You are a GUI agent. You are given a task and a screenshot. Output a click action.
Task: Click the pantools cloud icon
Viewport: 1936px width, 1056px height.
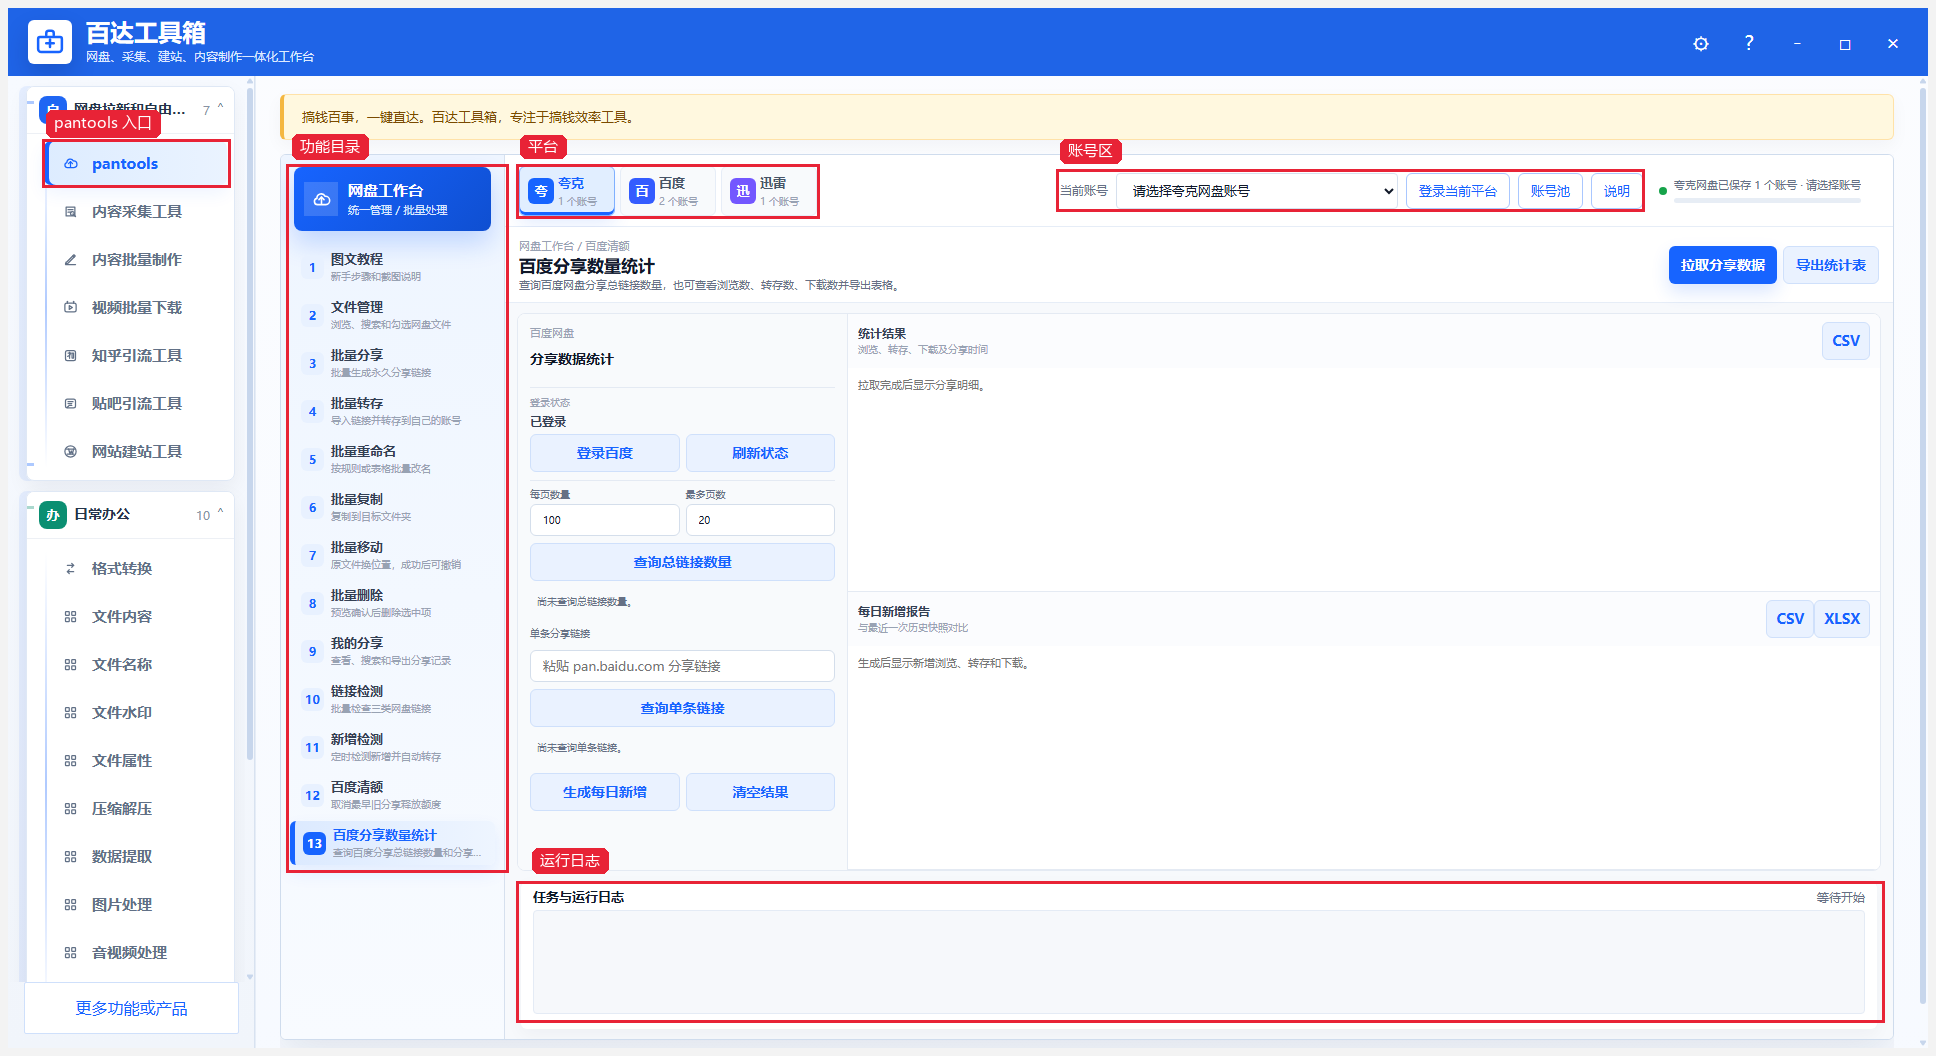[x=71, y=164]
